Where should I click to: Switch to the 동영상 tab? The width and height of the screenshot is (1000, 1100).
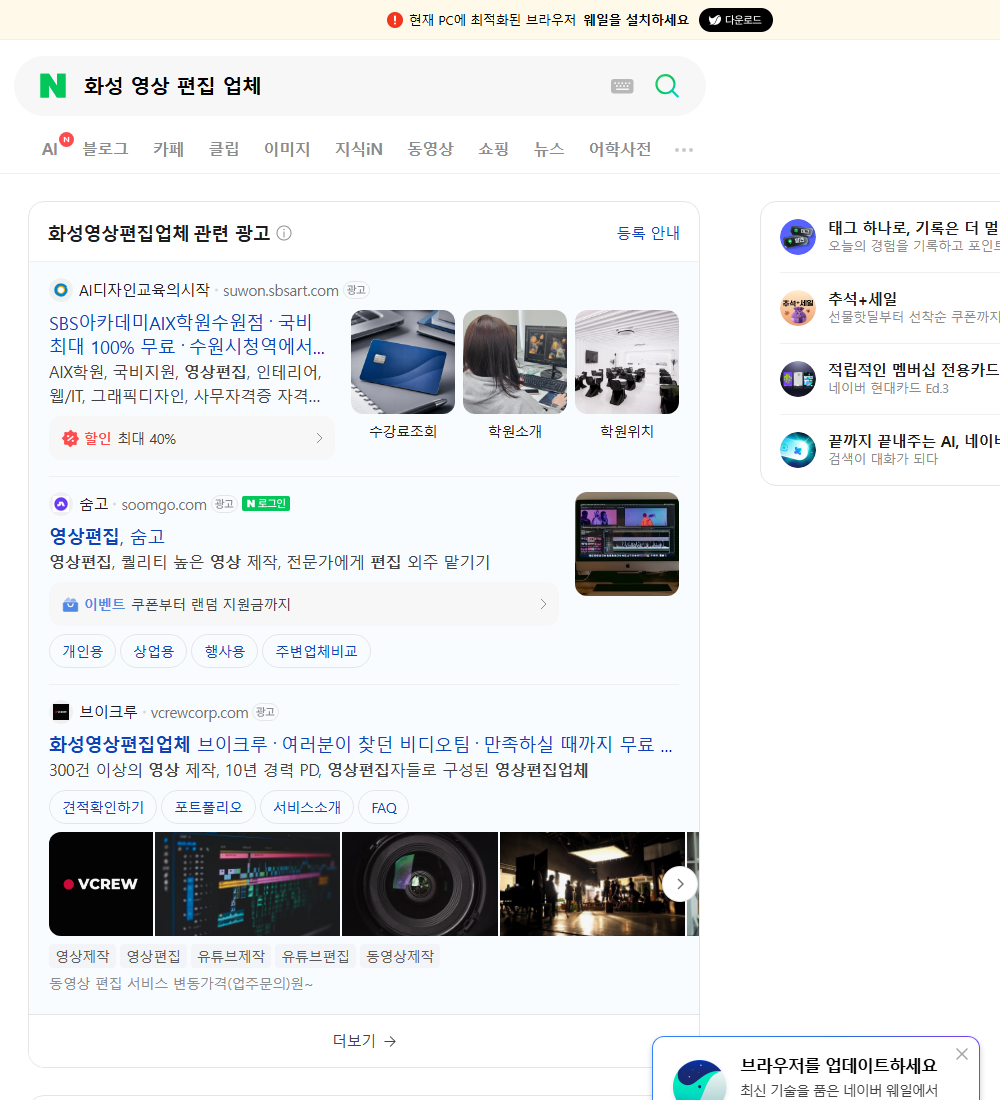430,149
